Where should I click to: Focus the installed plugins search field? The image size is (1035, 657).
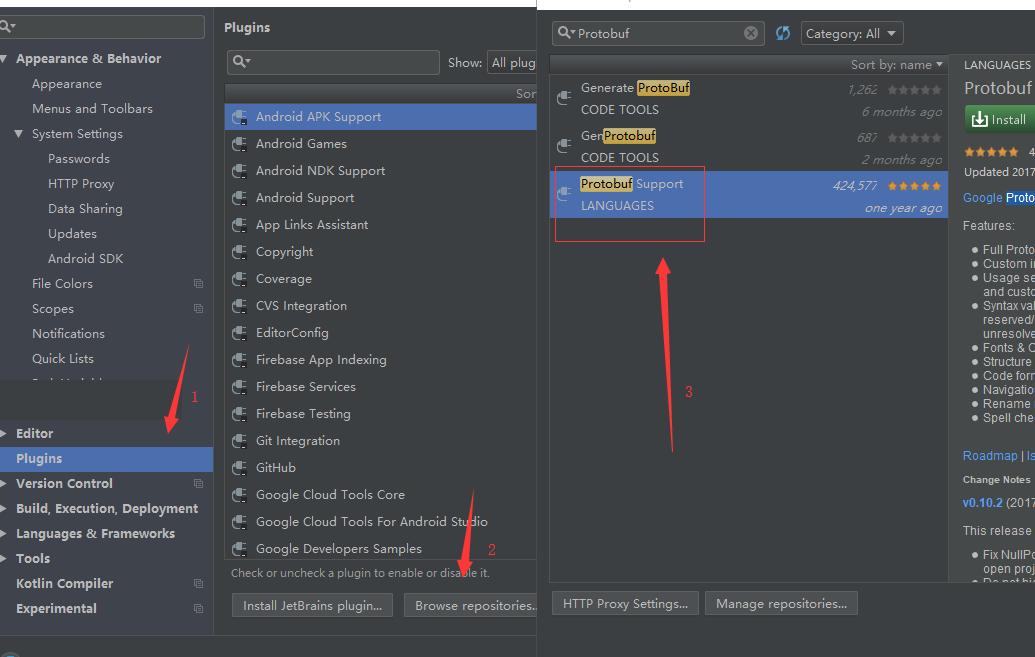click(333, 62)
